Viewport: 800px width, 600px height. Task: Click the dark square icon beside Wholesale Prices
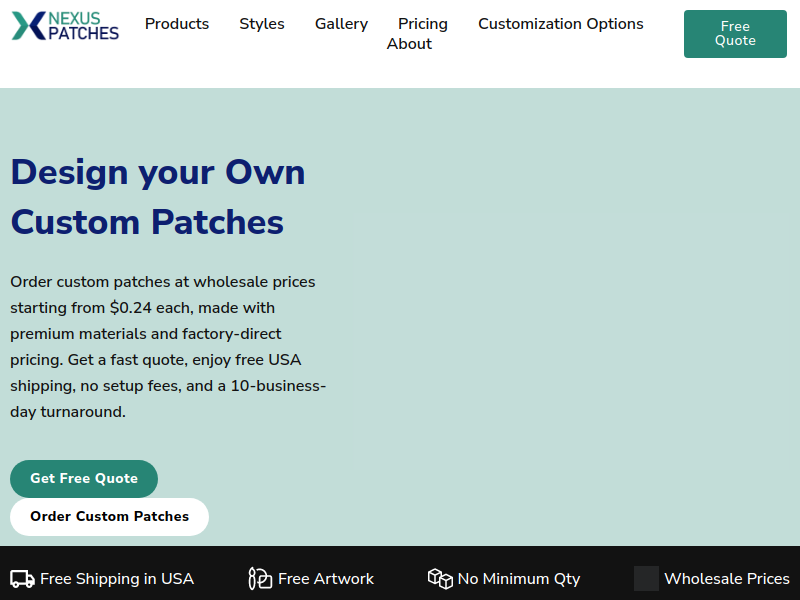(x=646, y=579)
